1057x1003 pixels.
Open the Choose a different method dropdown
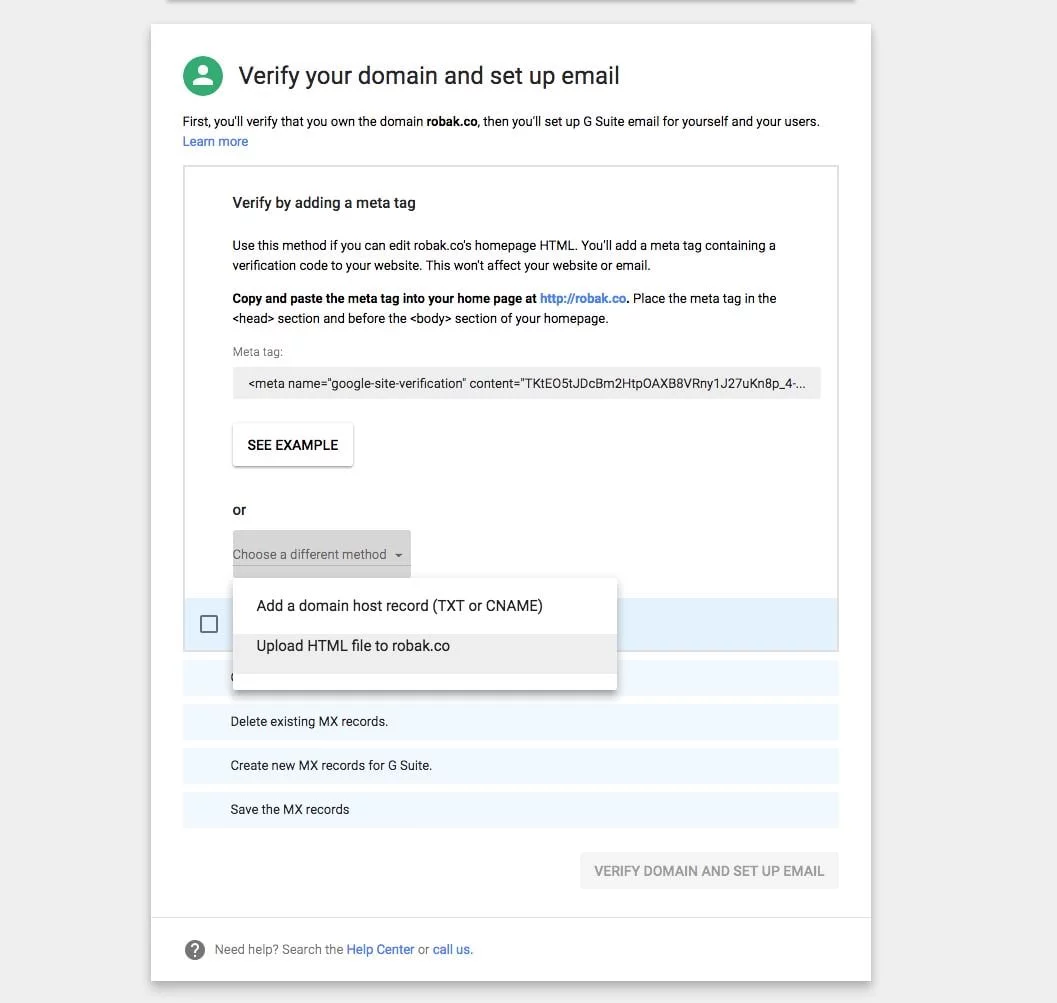click(x=310, y=554)
